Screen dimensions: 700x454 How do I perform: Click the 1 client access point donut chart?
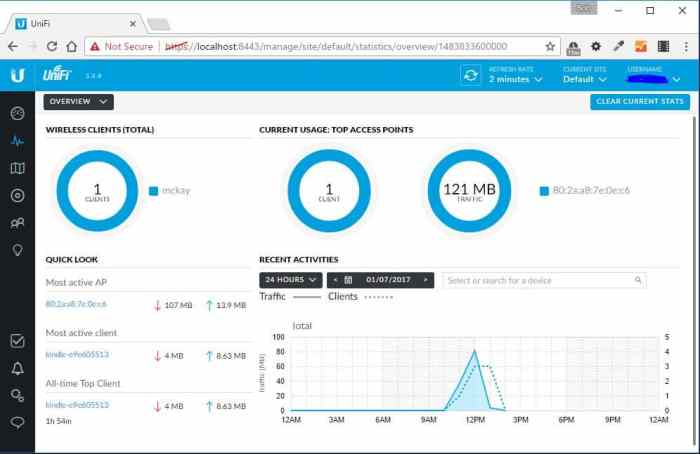pyautogui.click(x=329, y=191)
